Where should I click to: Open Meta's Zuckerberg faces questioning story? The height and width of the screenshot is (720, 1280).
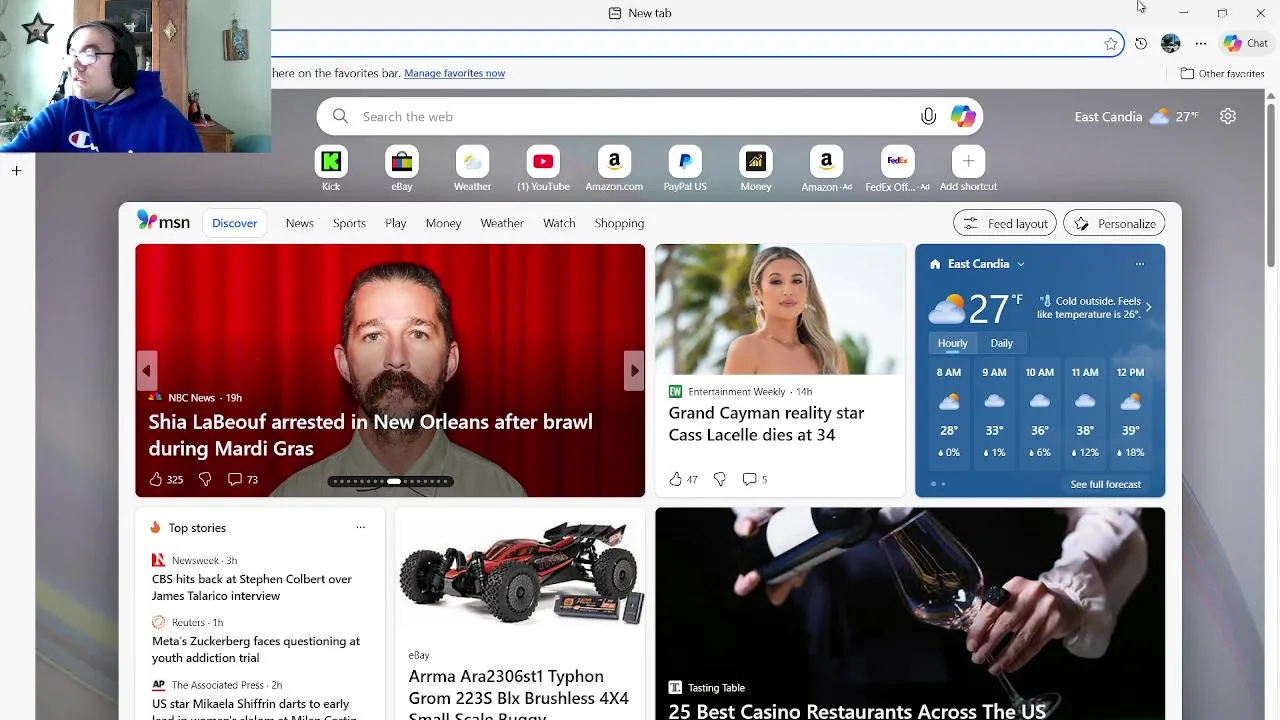[256, 649]
